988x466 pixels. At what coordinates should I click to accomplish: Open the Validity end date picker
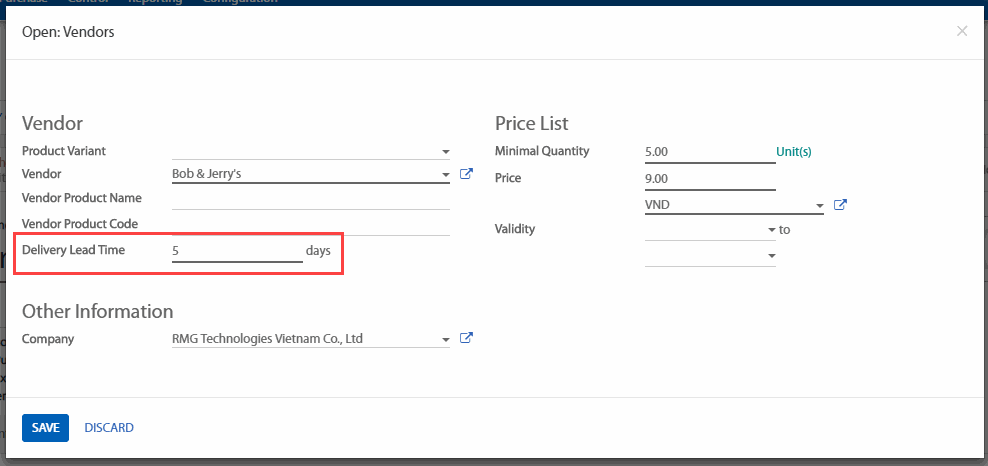tap(710, 255)
